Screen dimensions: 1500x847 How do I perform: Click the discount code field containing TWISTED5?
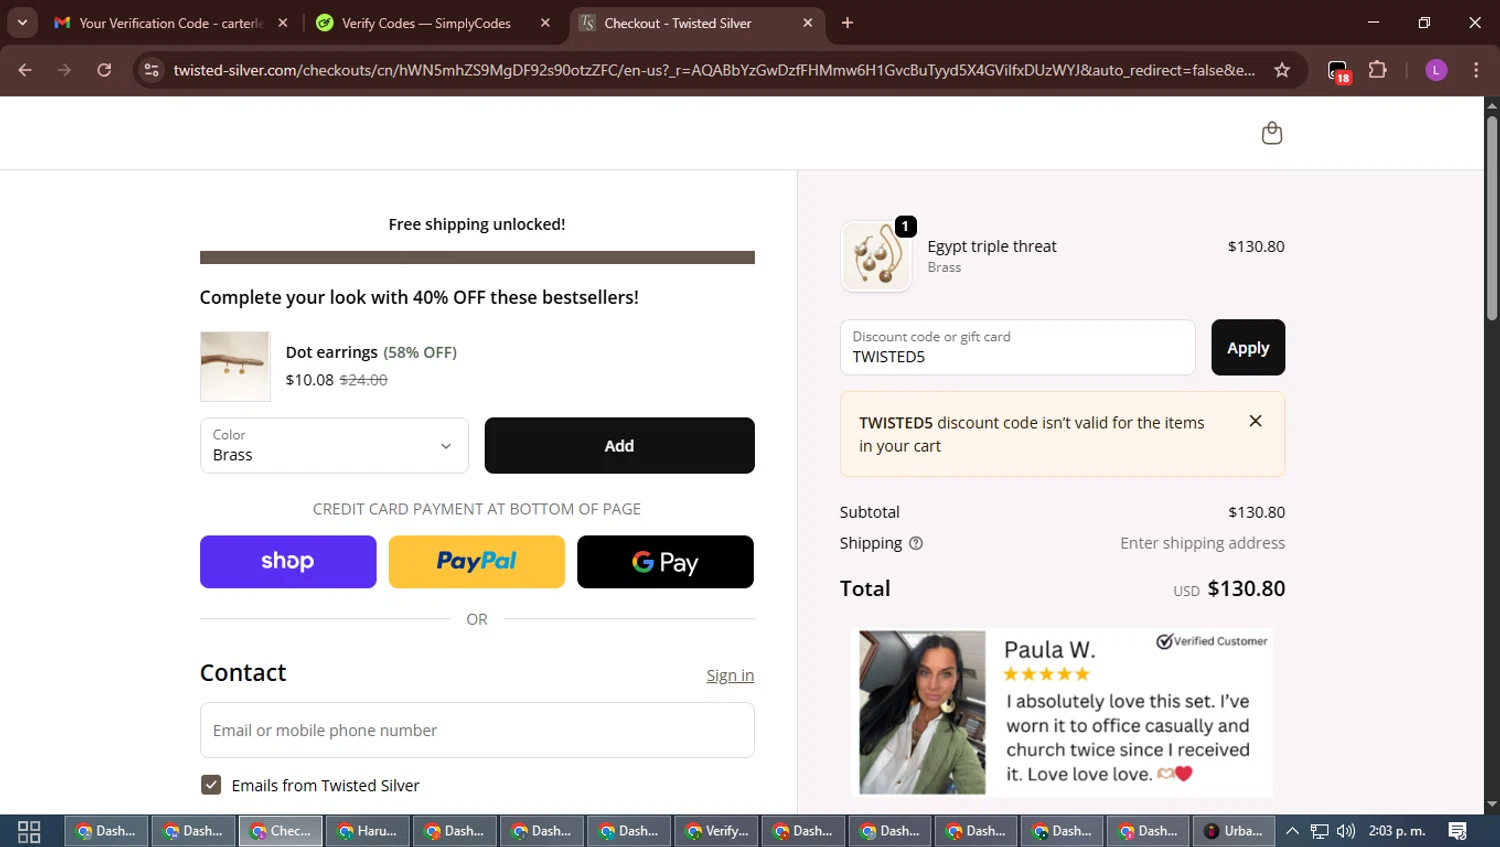[x=1017, y=347]
